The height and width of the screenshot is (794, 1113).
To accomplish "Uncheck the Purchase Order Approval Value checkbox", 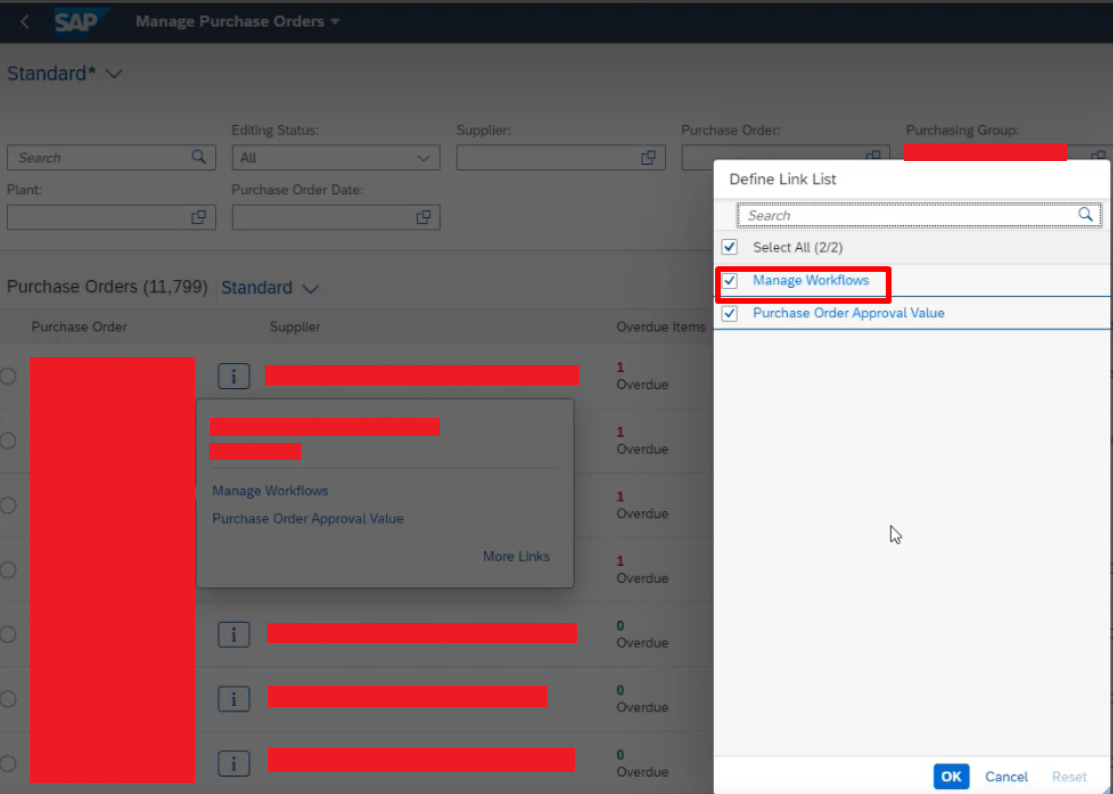I will tap(730, 314).
